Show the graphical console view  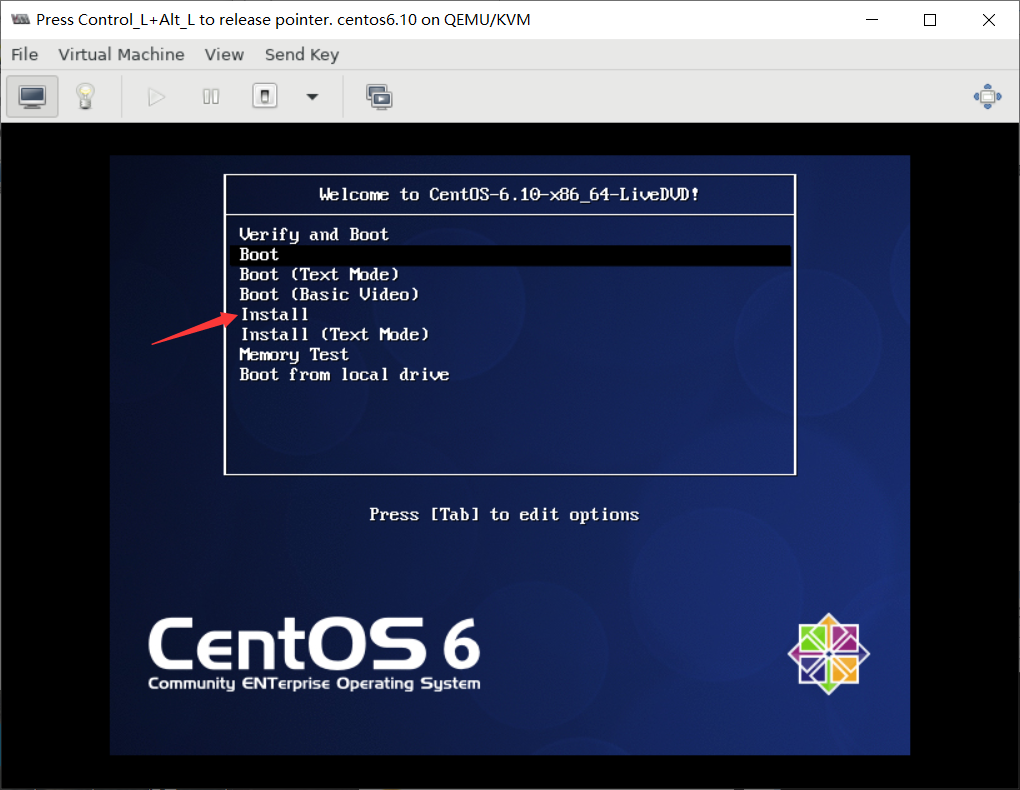tap(32, 96)
